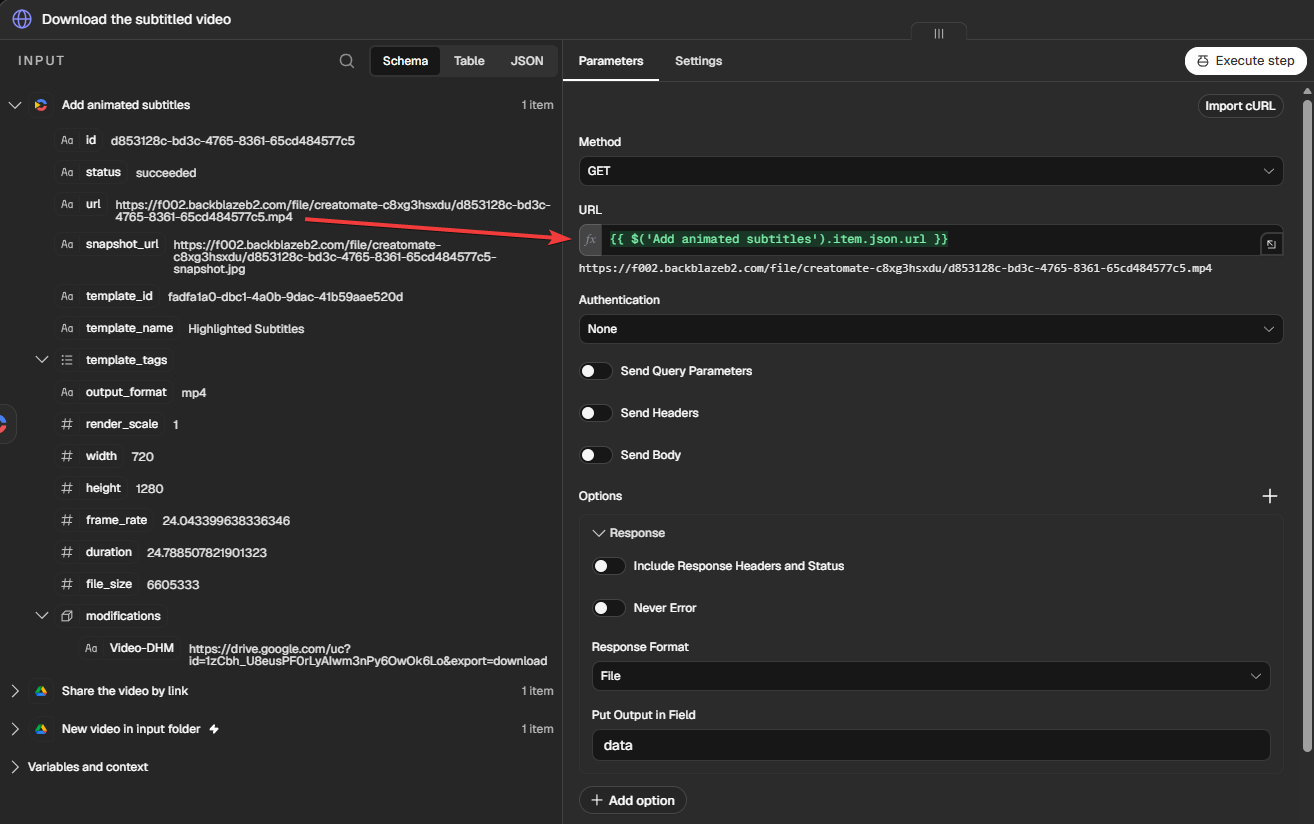The width and height of the screenshot is (1314, 824).
Task: Click the Execute step button
Action: [1245, 61]
